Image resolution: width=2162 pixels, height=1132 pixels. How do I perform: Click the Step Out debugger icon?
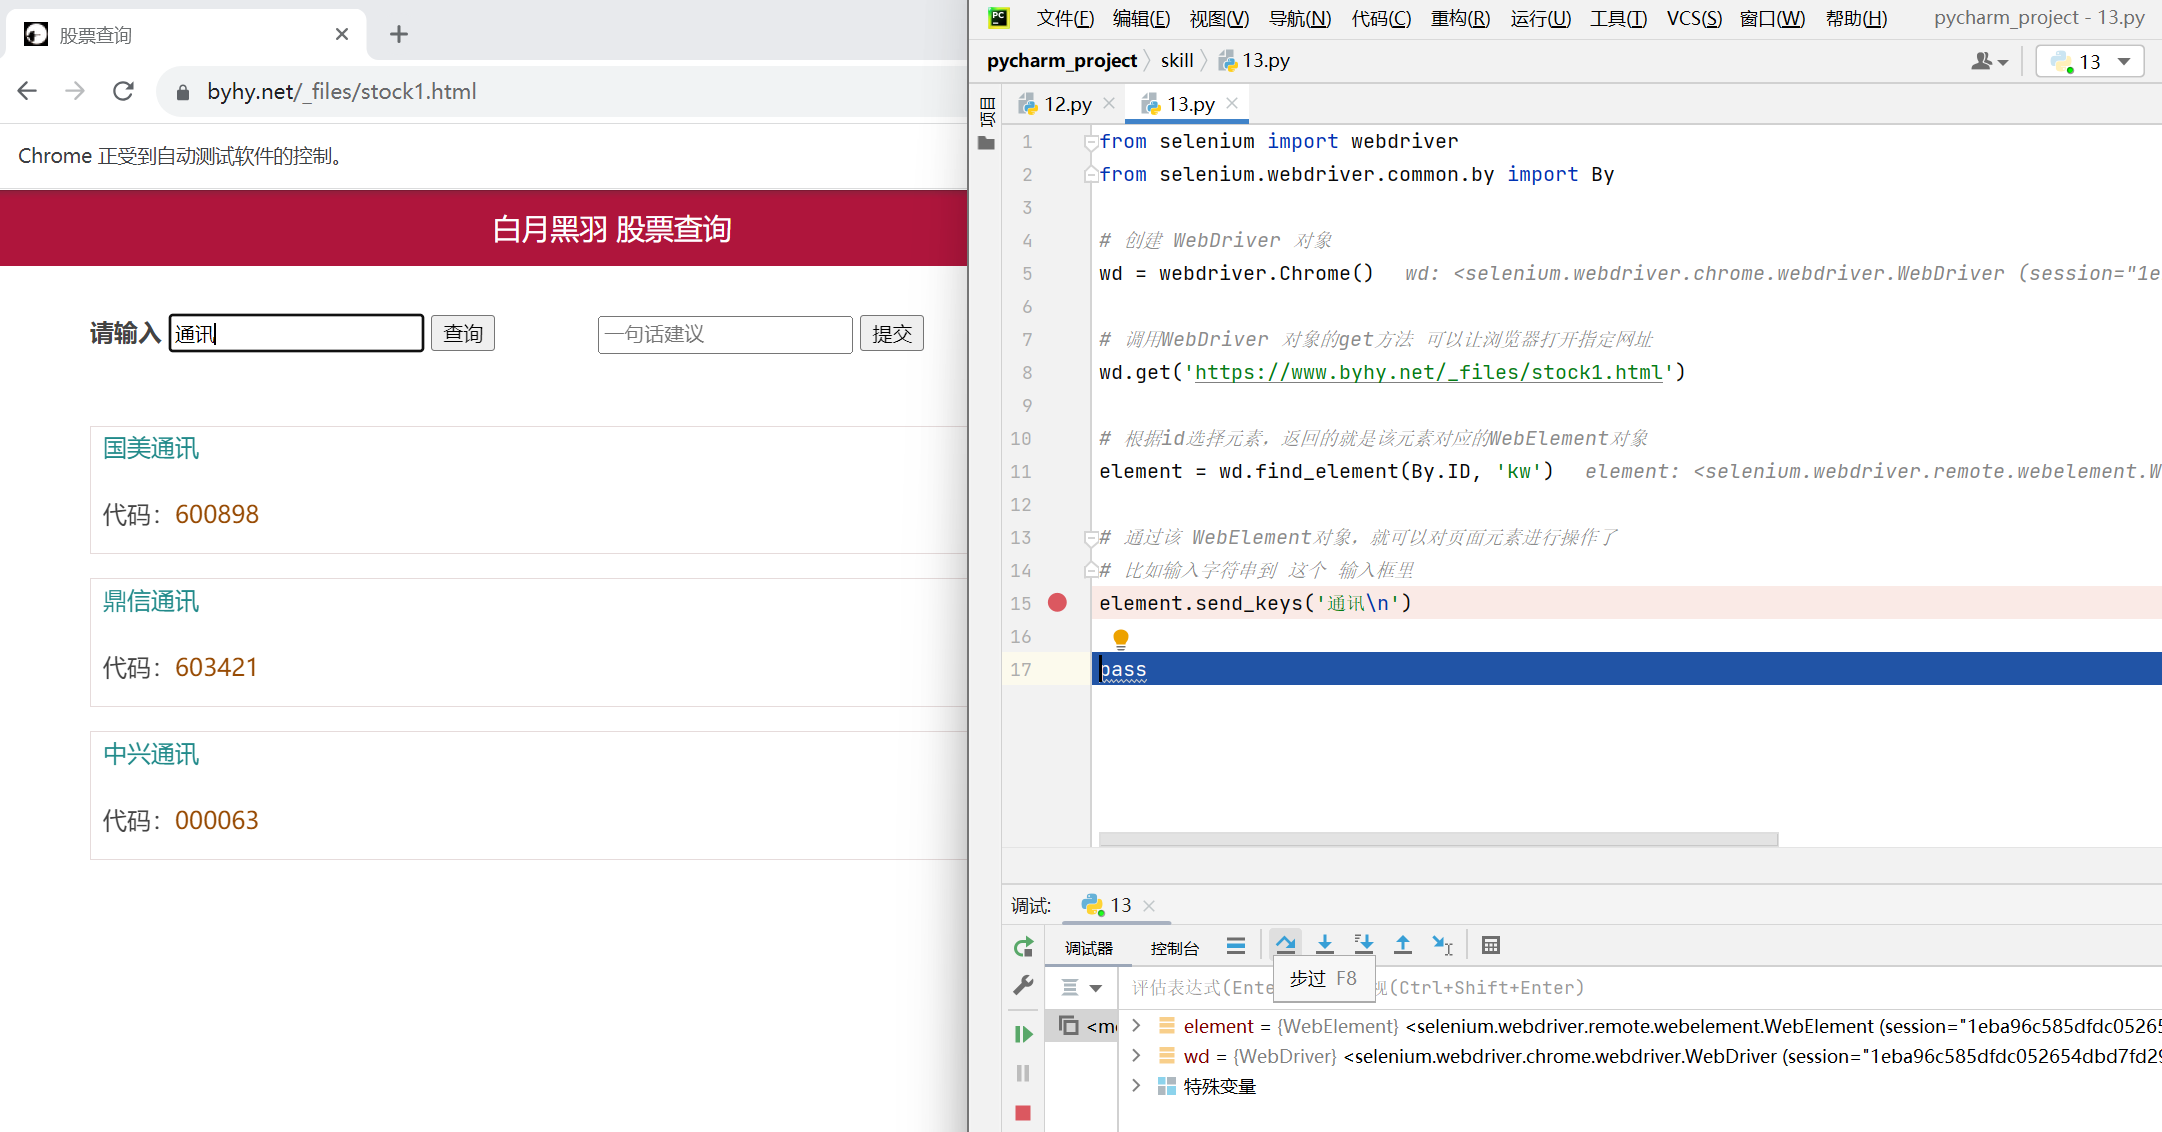click(x=1403, y=945)
